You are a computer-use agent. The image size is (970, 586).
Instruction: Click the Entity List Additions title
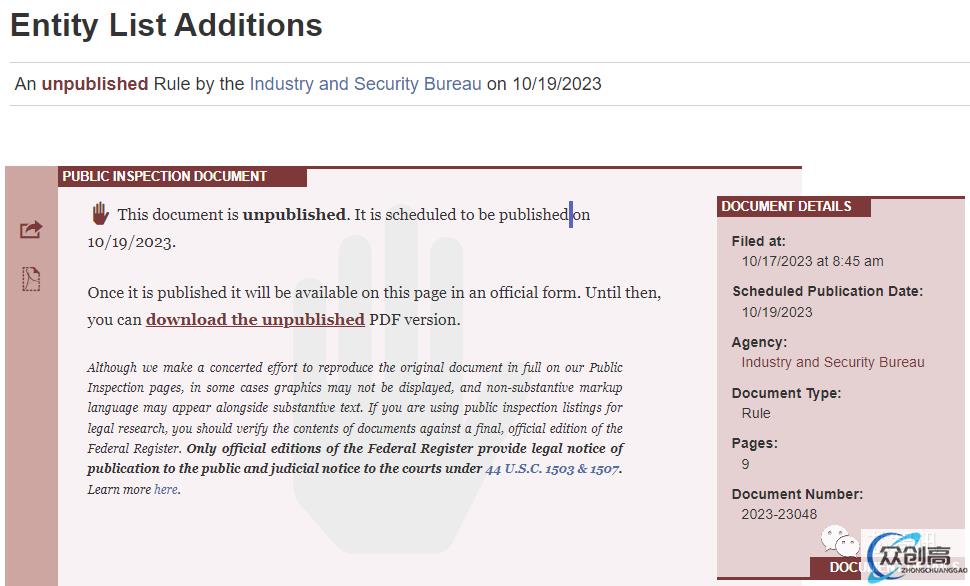(166, 25)
